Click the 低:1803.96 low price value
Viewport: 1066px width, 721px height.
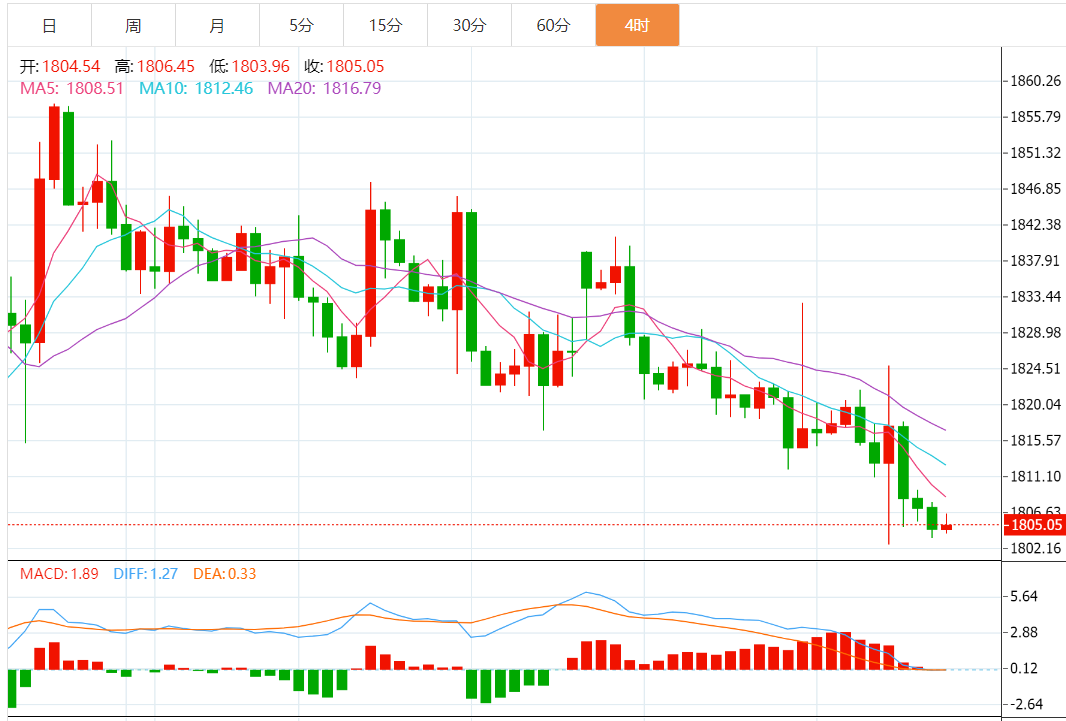250,67
